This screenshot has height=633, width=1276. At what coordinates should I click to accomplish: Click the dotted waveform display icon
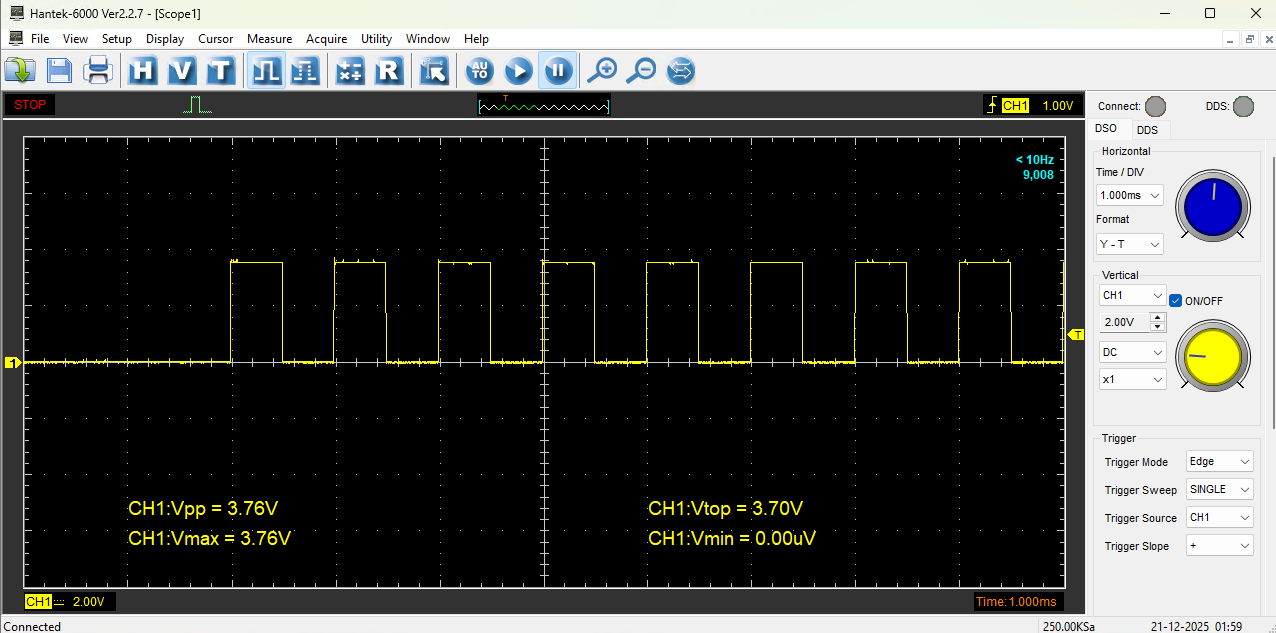[x=305, y=71]
